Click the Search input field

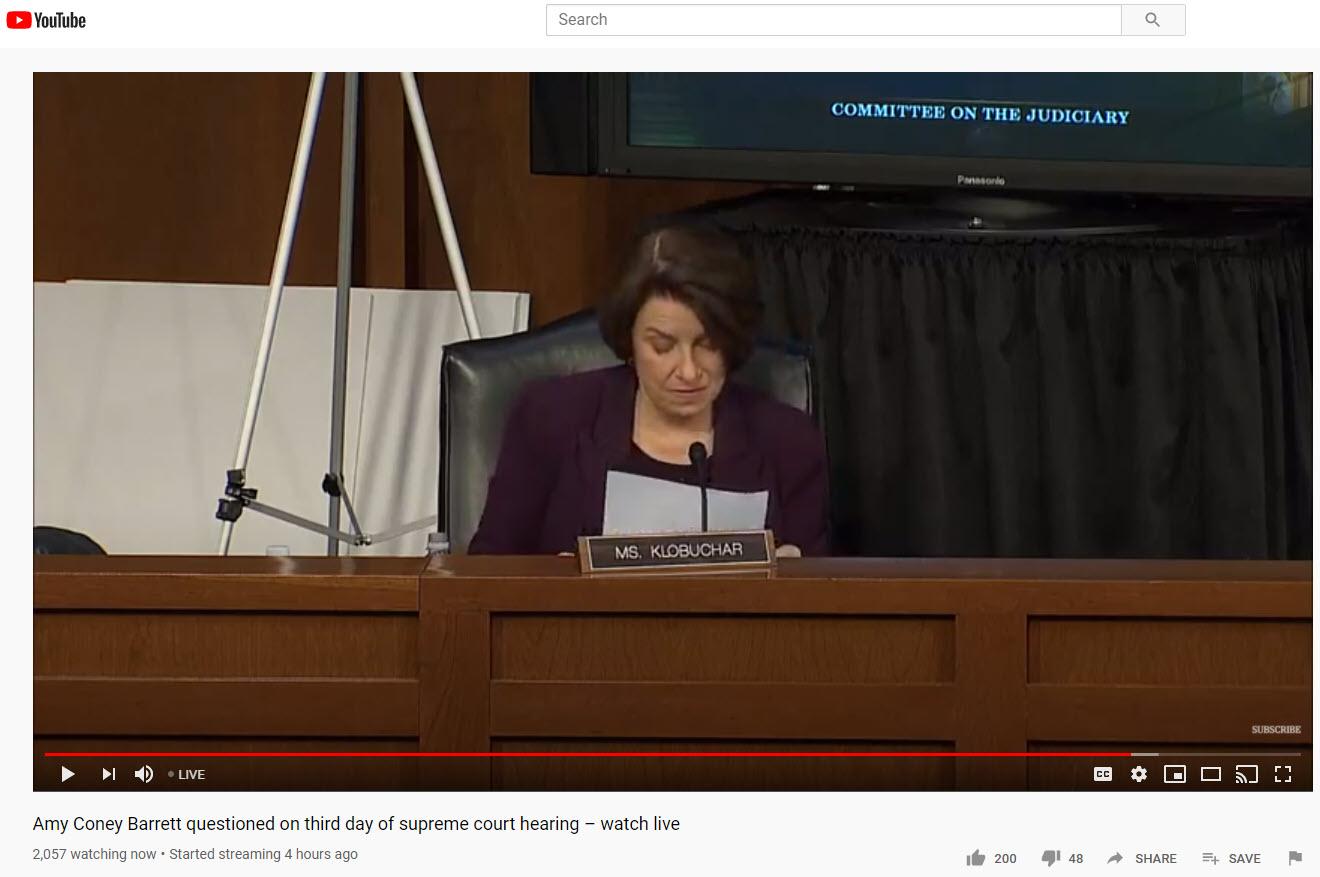(833, 20)
